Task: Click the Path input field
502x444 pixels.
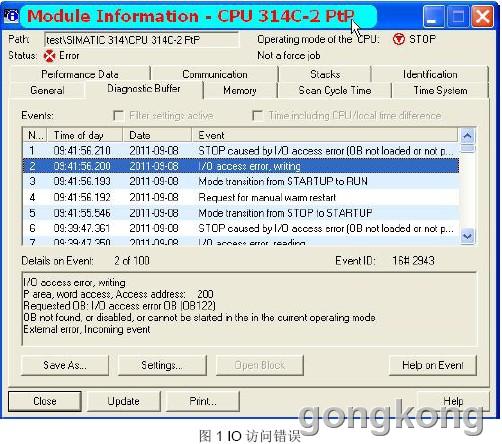Action: point(141,40)
